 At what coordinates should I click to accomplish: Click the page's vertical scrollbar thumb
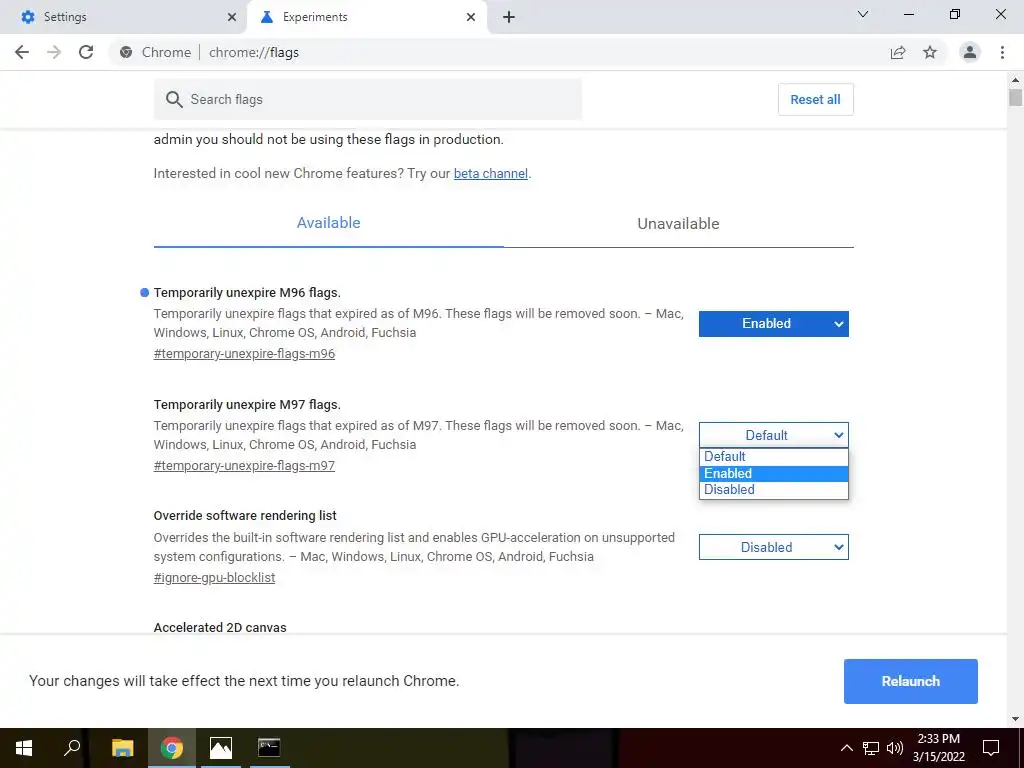coord(1015,98)
